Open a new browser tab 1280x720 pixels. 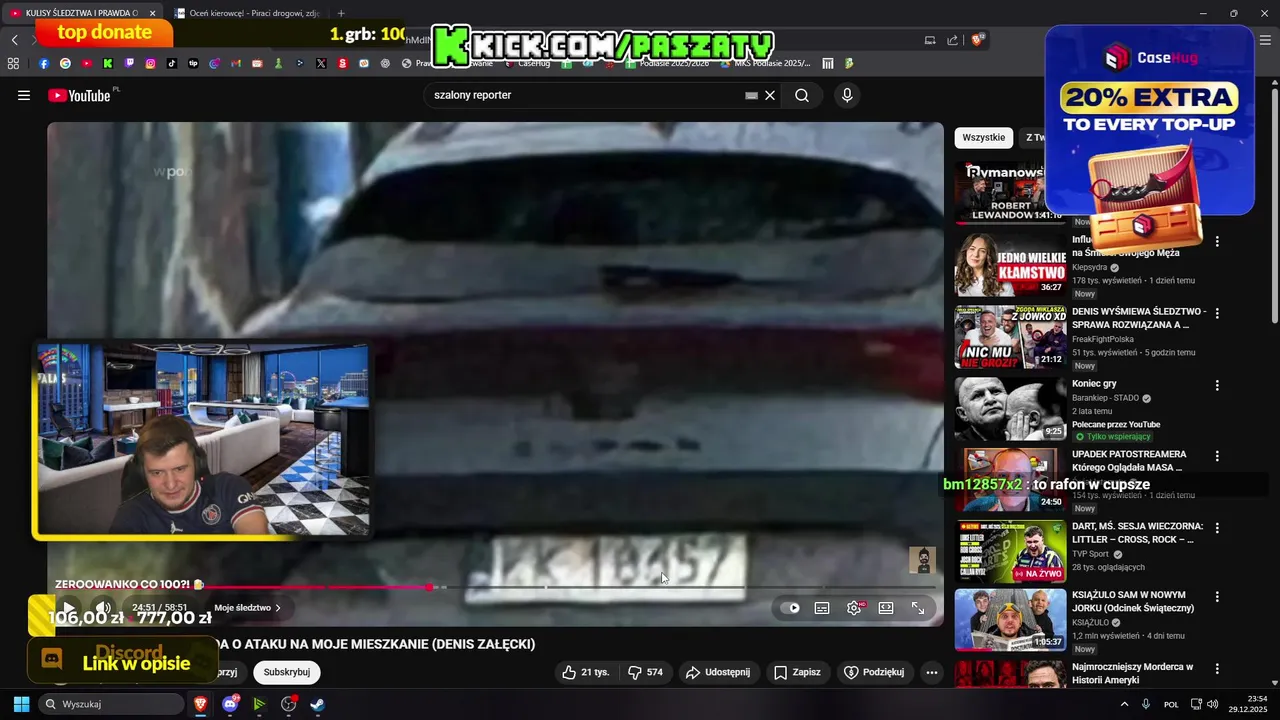pos(341,13)
